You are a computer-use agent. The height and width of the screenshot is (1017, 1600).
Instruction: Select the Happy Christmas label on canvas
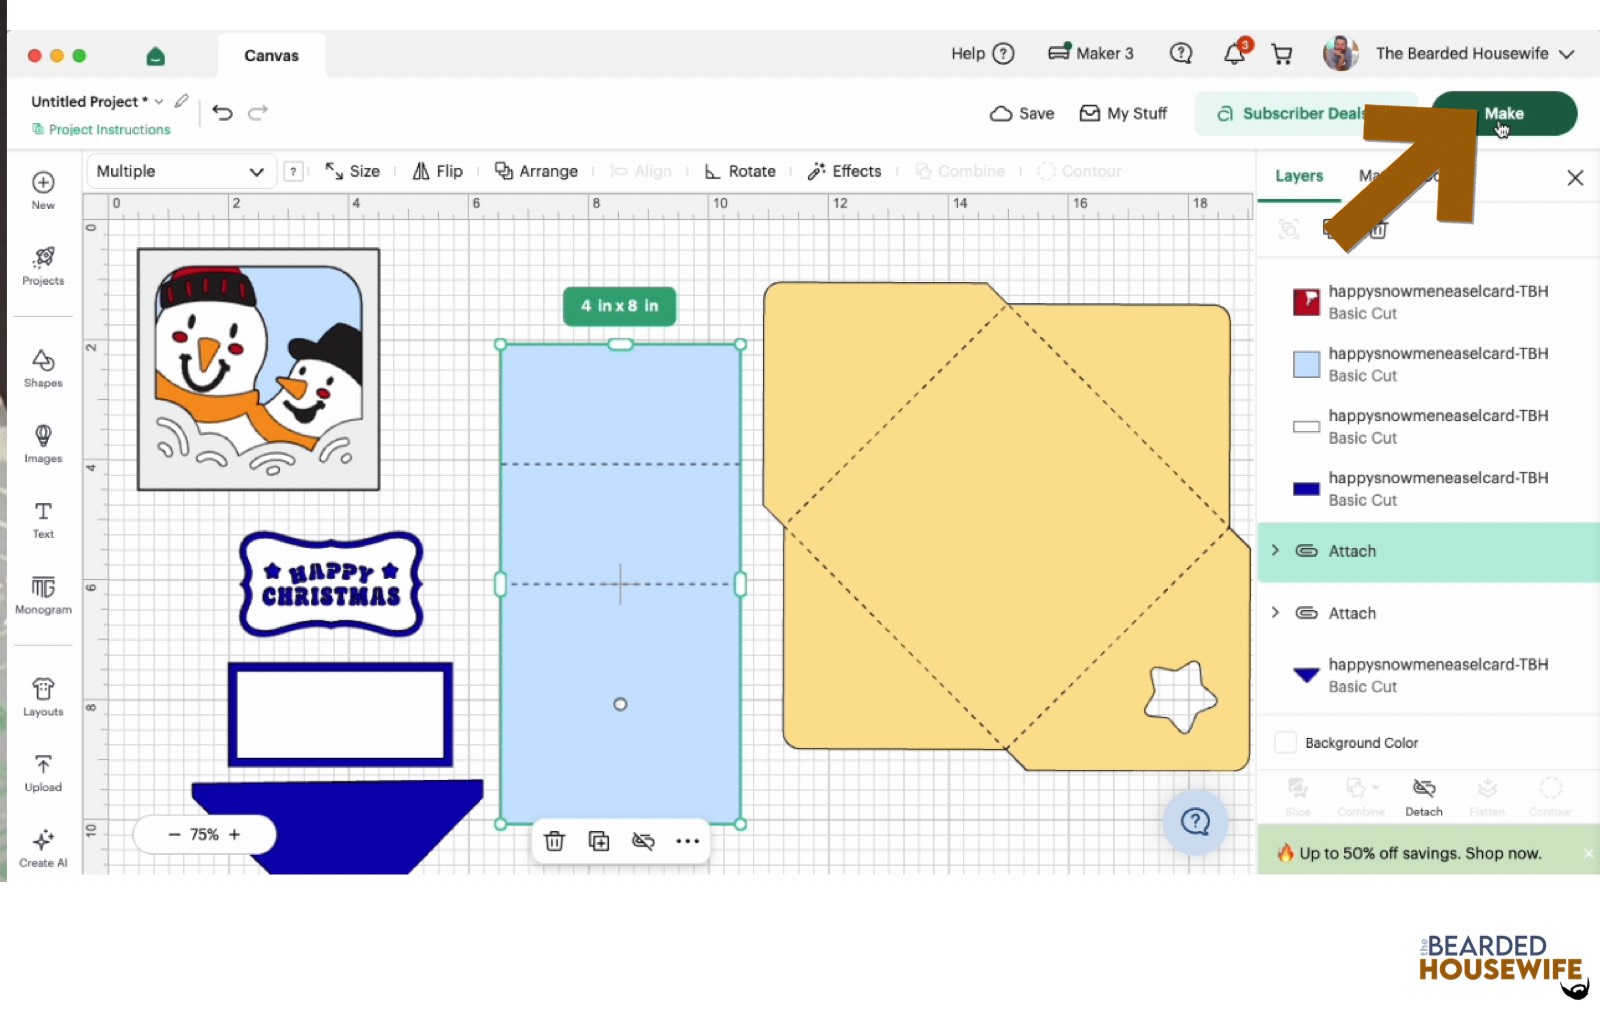331,584
